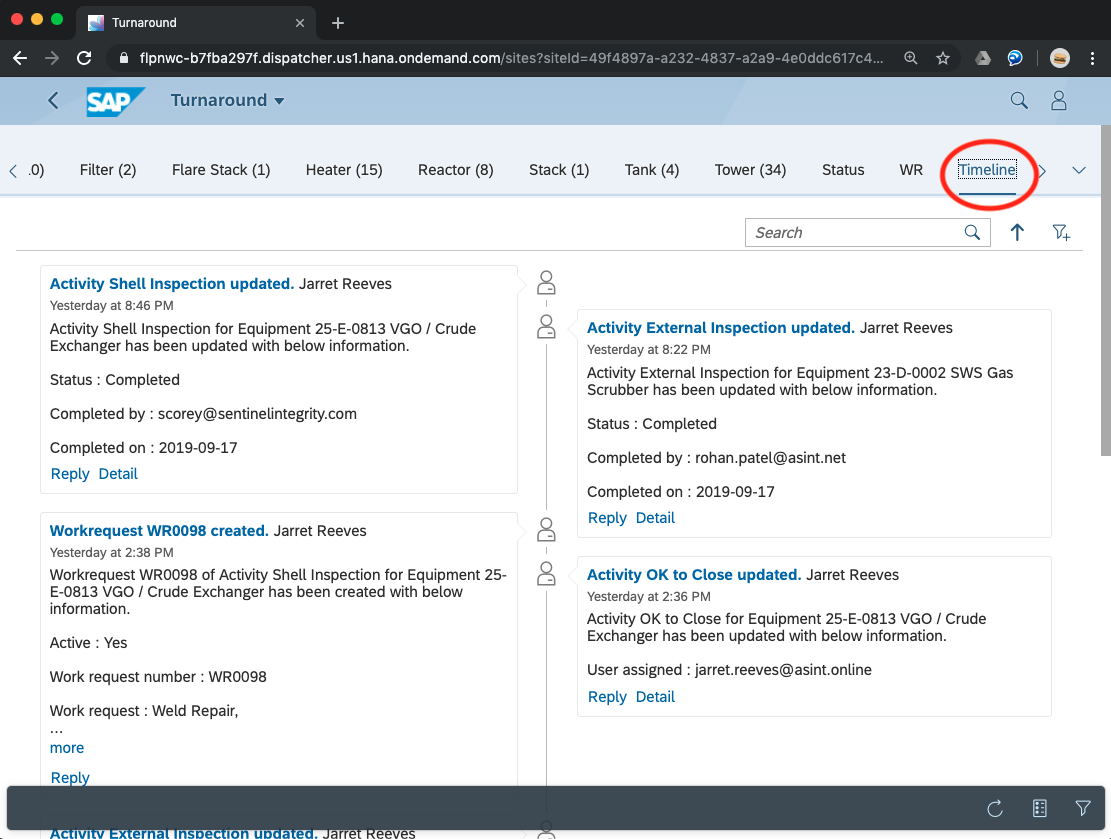The height and width of the screenshot is (839, 1111).
Task: Switch to the Tower (34) tab
Action: click(750, 170)
